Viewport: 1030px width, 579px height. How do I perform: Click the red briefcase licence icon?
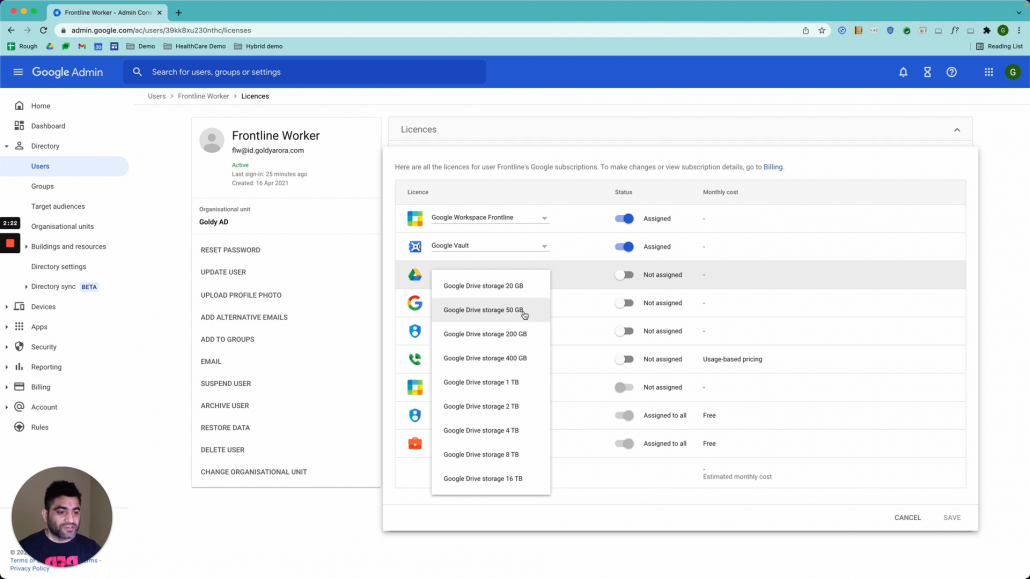point(414,444)
